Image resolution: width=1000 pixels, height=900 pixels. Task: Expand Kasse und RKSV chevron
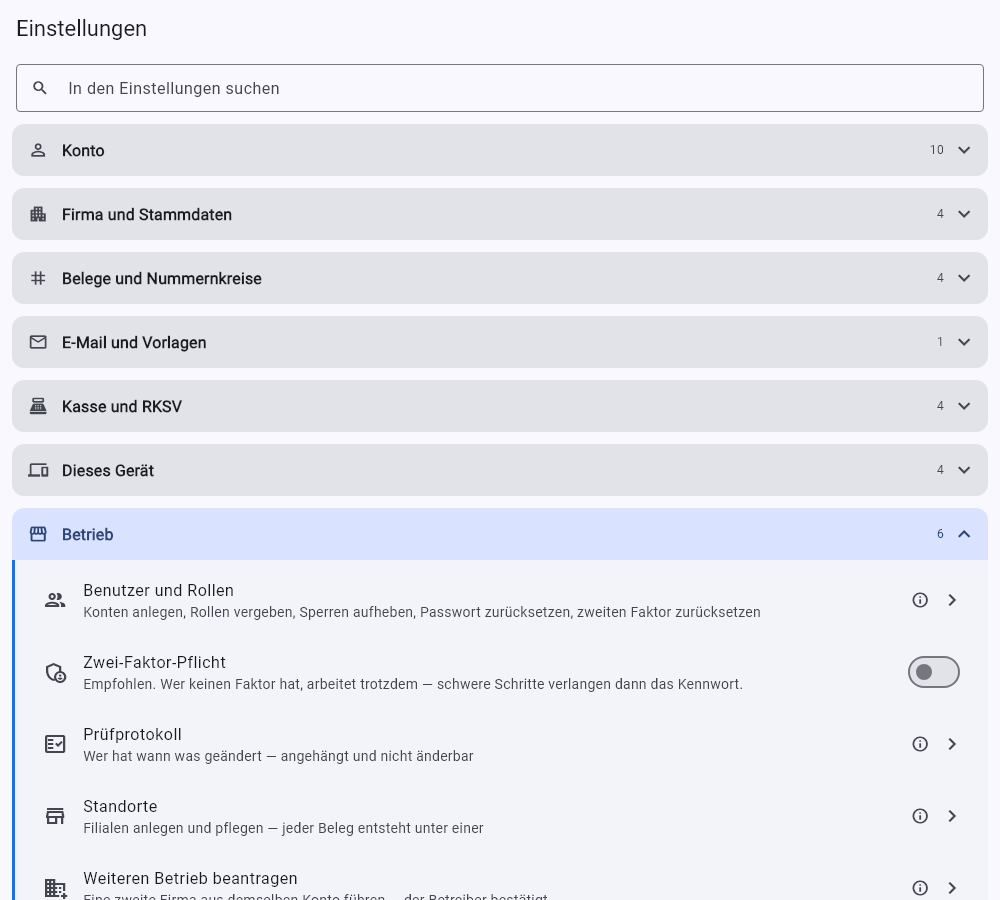(x=964, y=406)
